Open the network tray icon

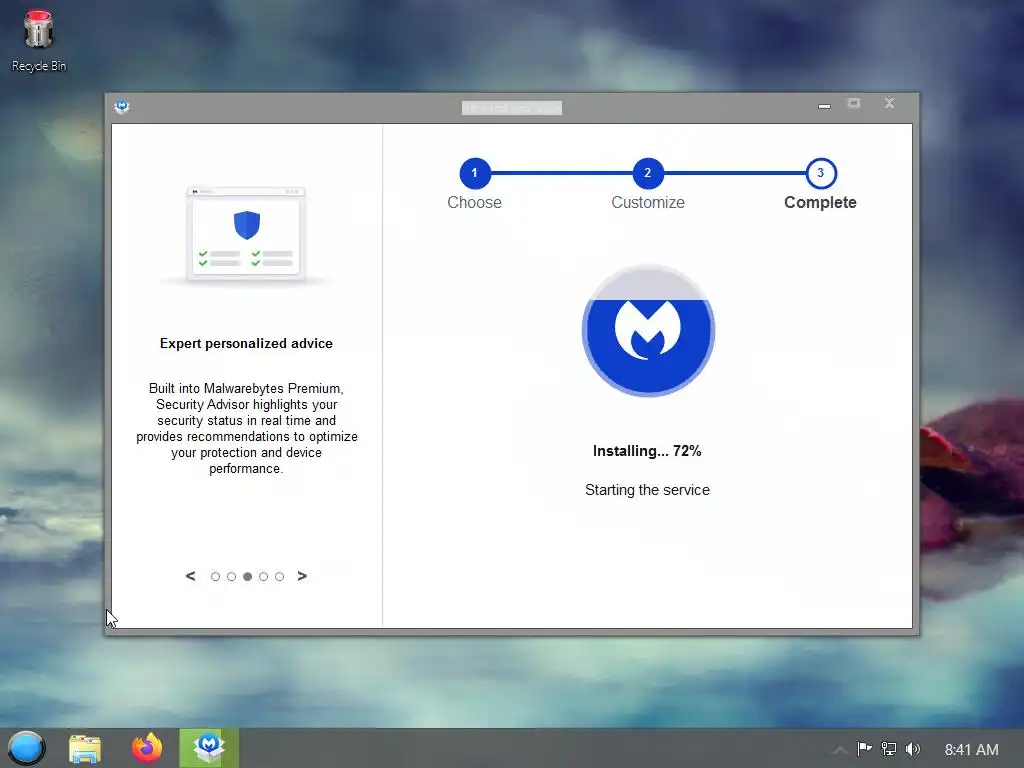[x=889, y=748]
